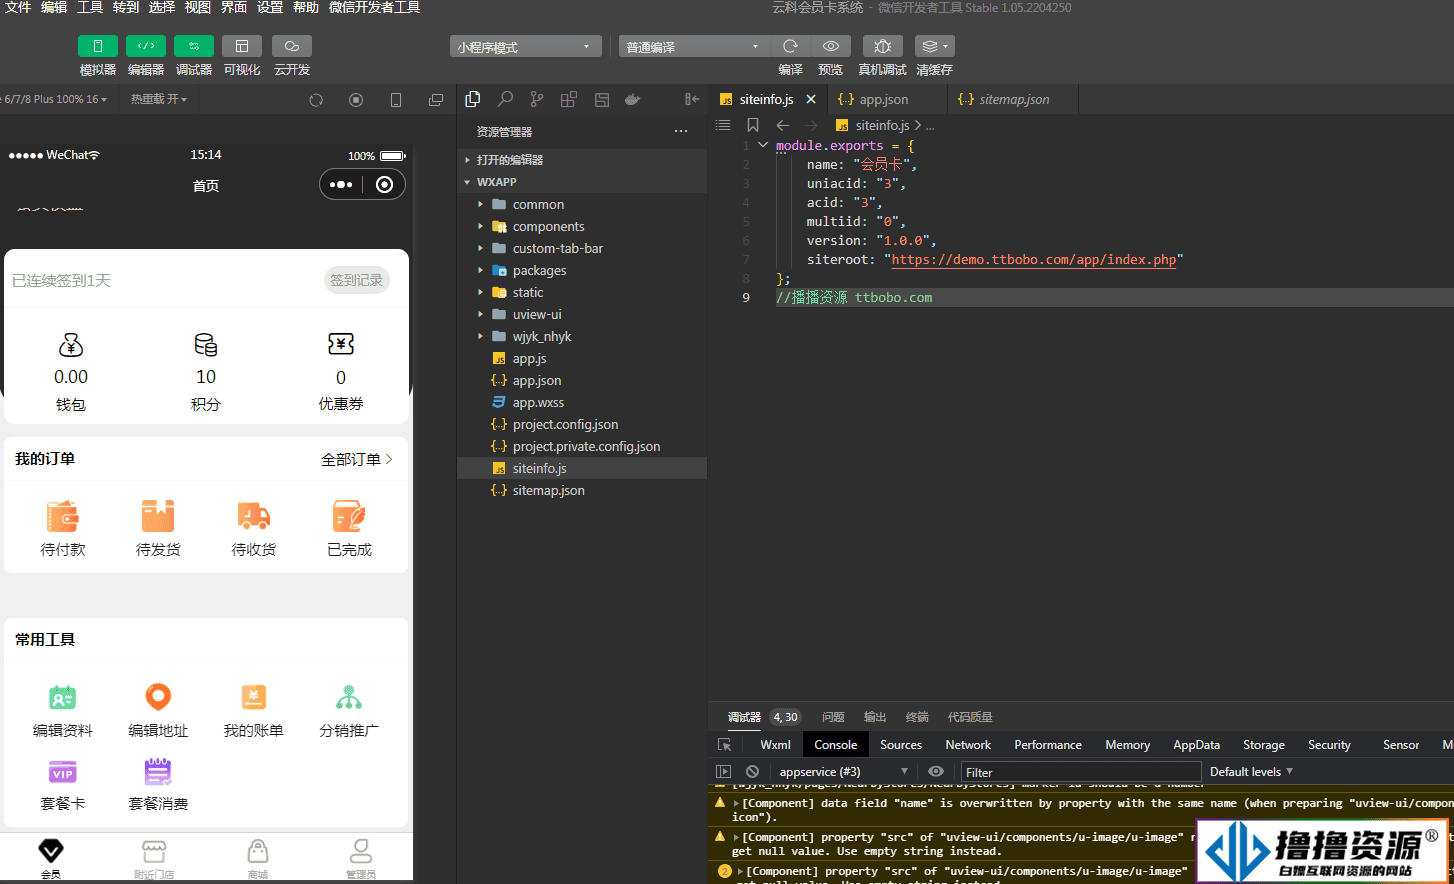This screenshot has height=884, width=1454.
Task: Toggle the live expression eye icon
Action: coord(936,772)
